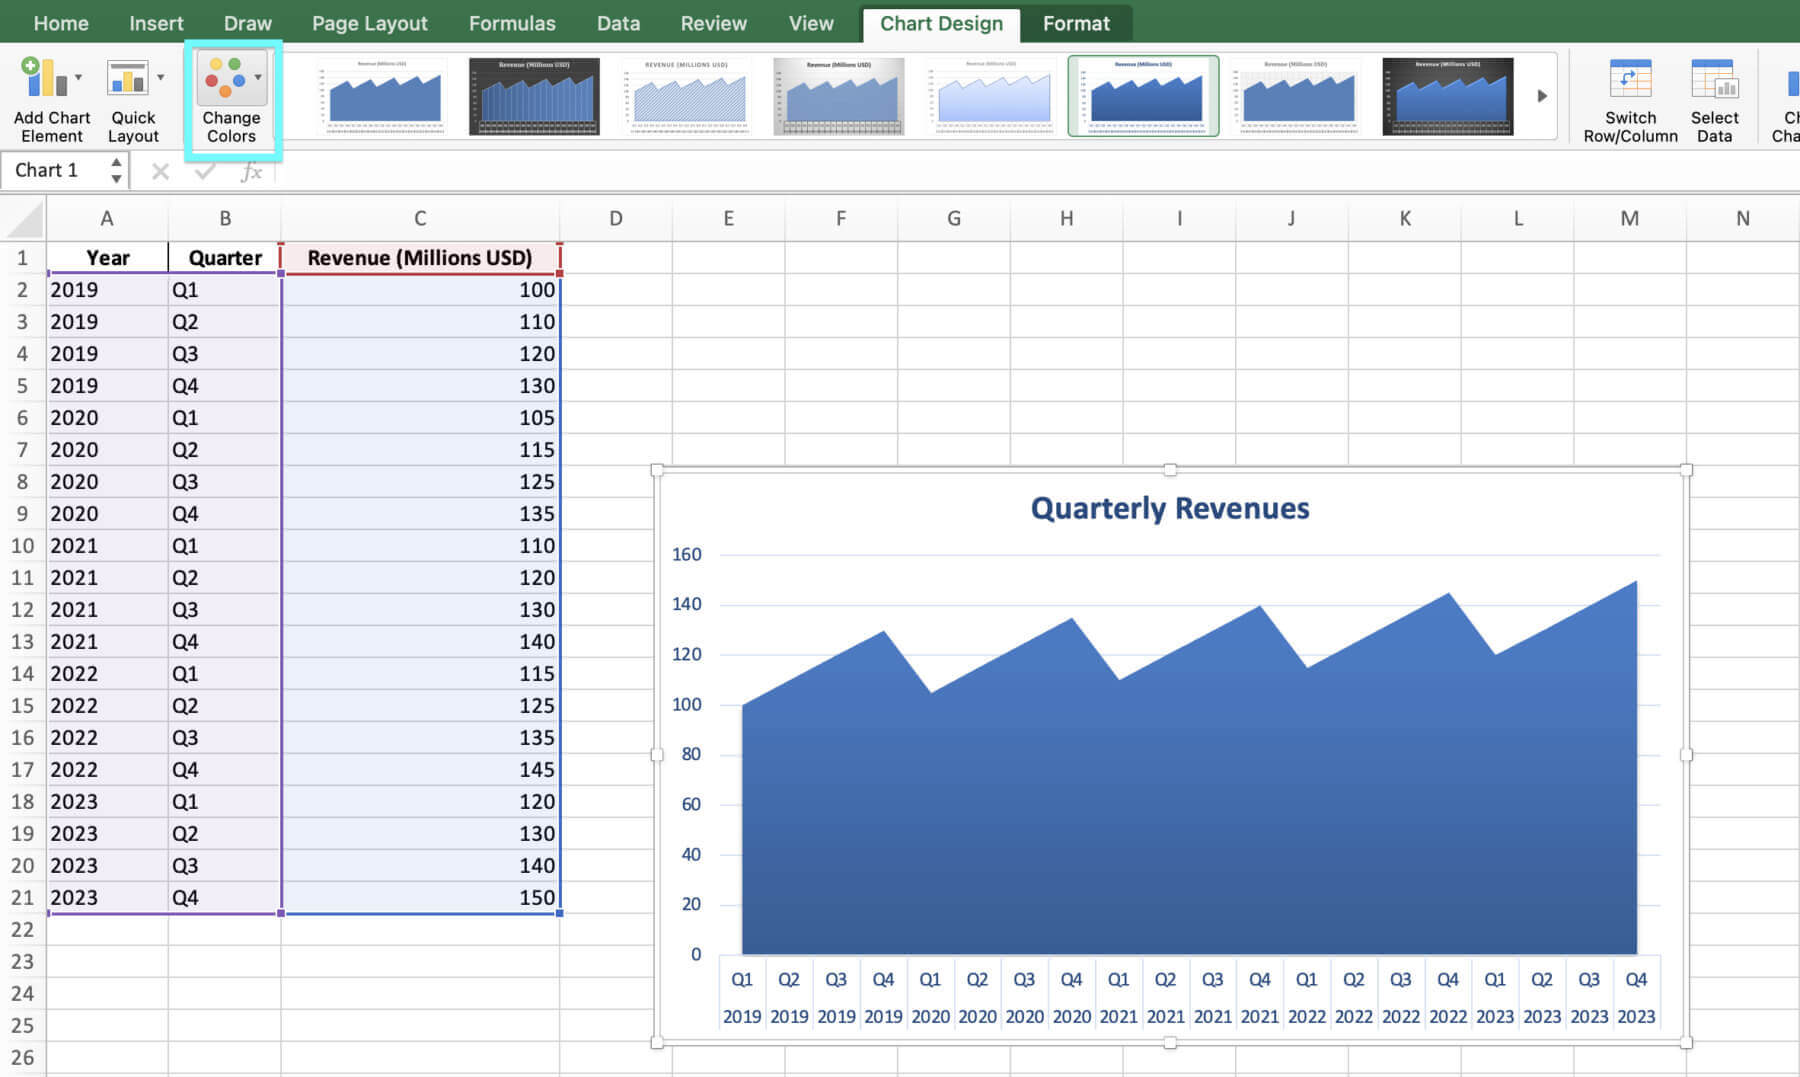Switch to the Draw tab
This screenshot has width=1800, height=1077.
(x=247, y=23)
